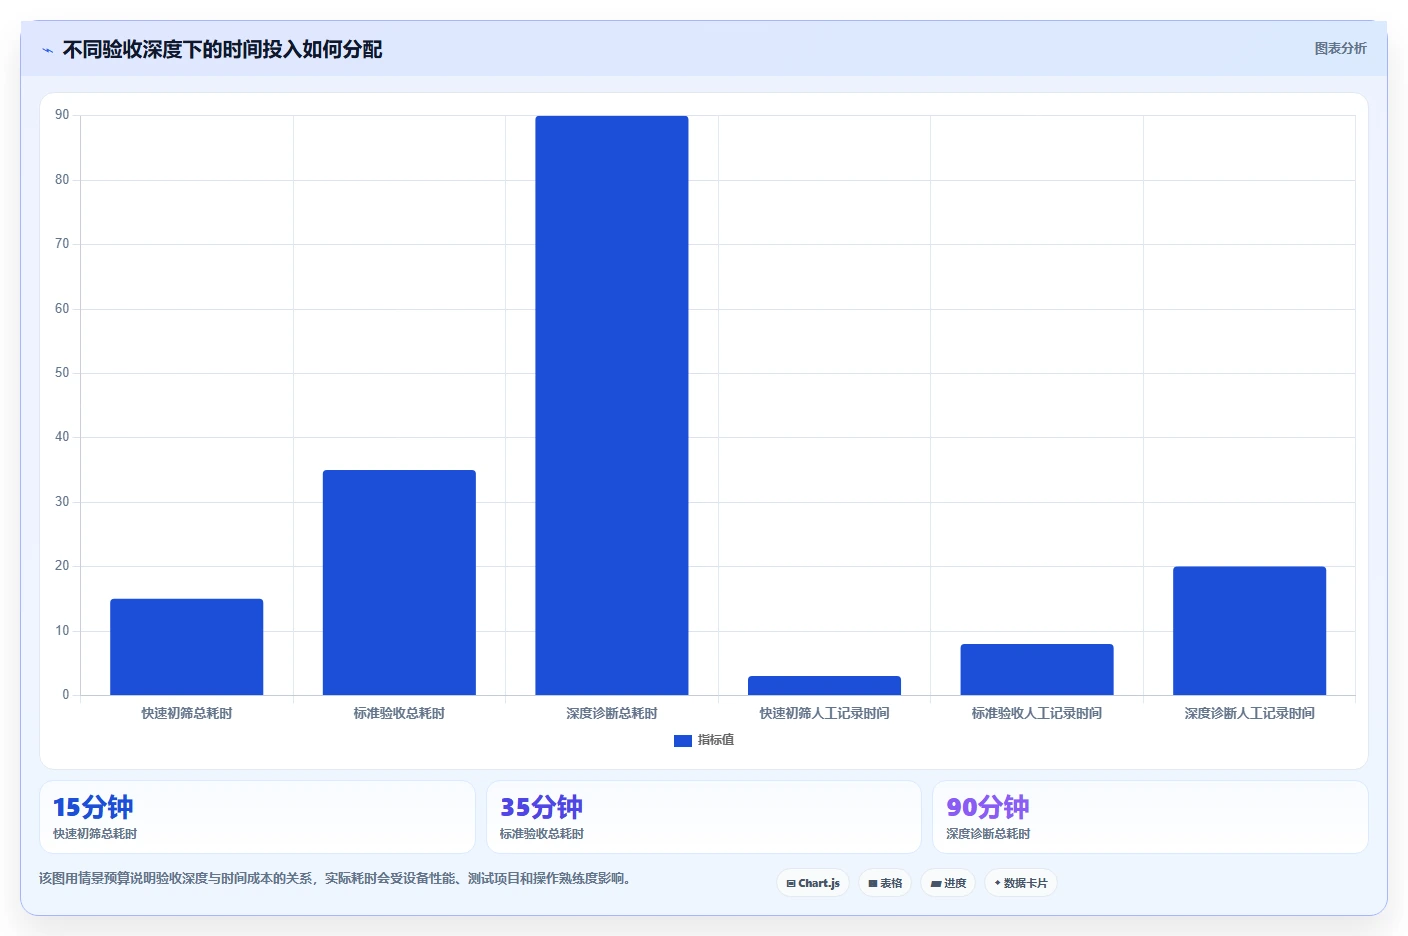Click the y-axis value 50
The width and height of the screenshot is (1408, 936).
62,373
